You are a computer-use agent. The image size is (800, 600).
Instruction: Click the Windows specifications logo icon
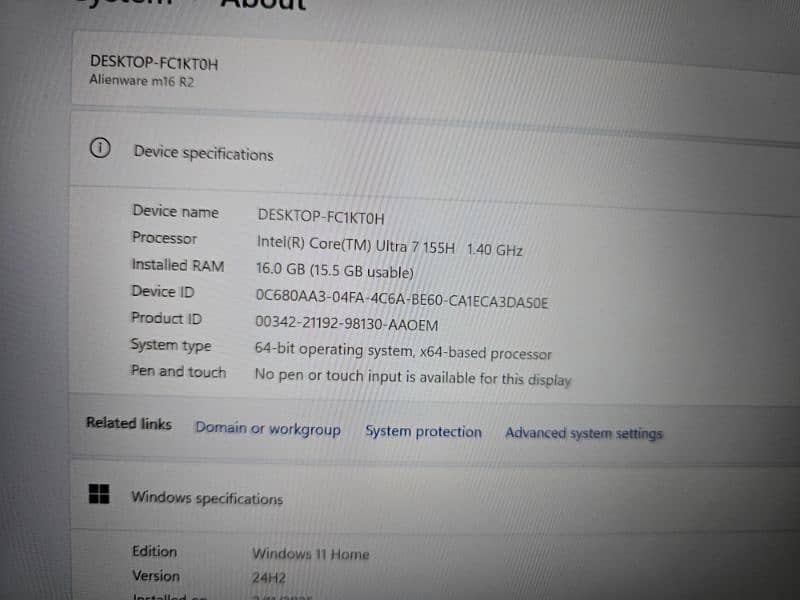click(x=99, y=493)
